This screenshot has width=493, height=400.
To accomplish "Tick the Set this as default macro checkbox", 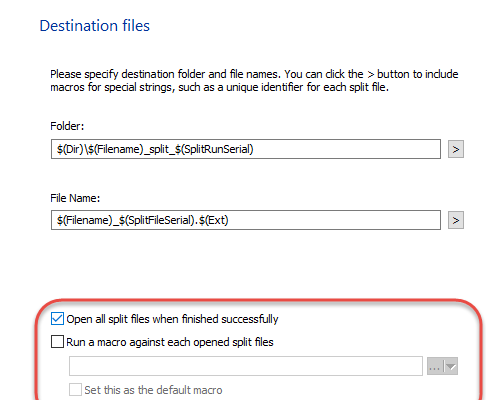I will [x=75, y=389].
